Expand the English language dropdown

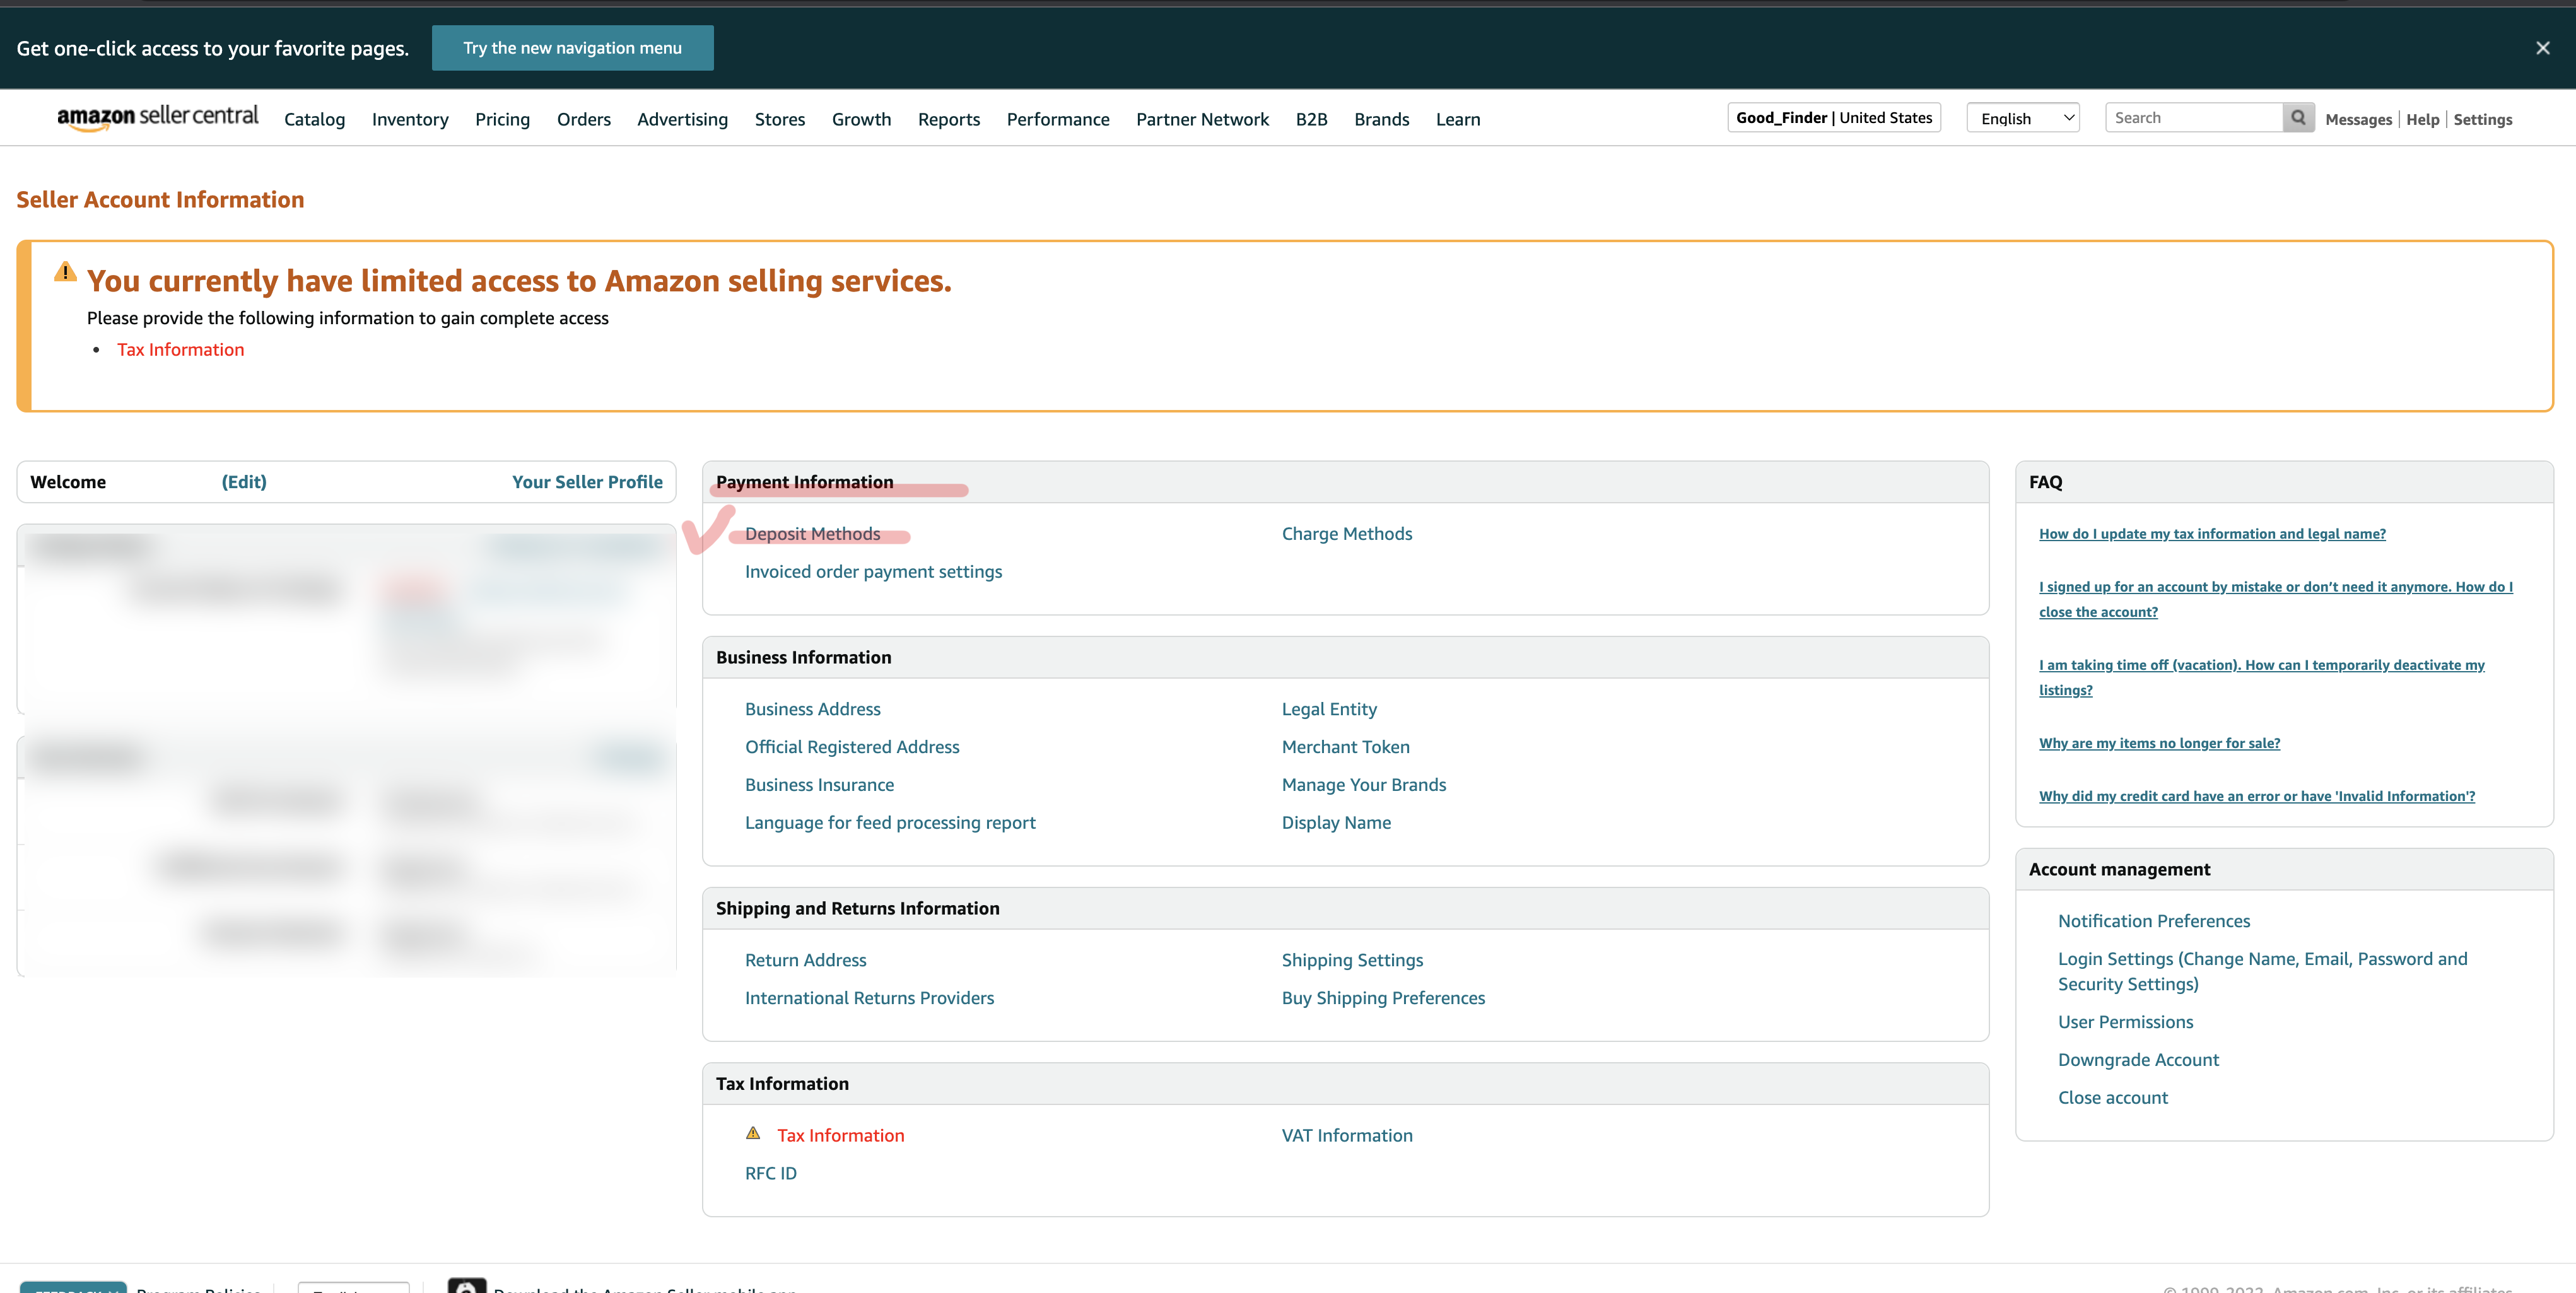(2023, 118)
